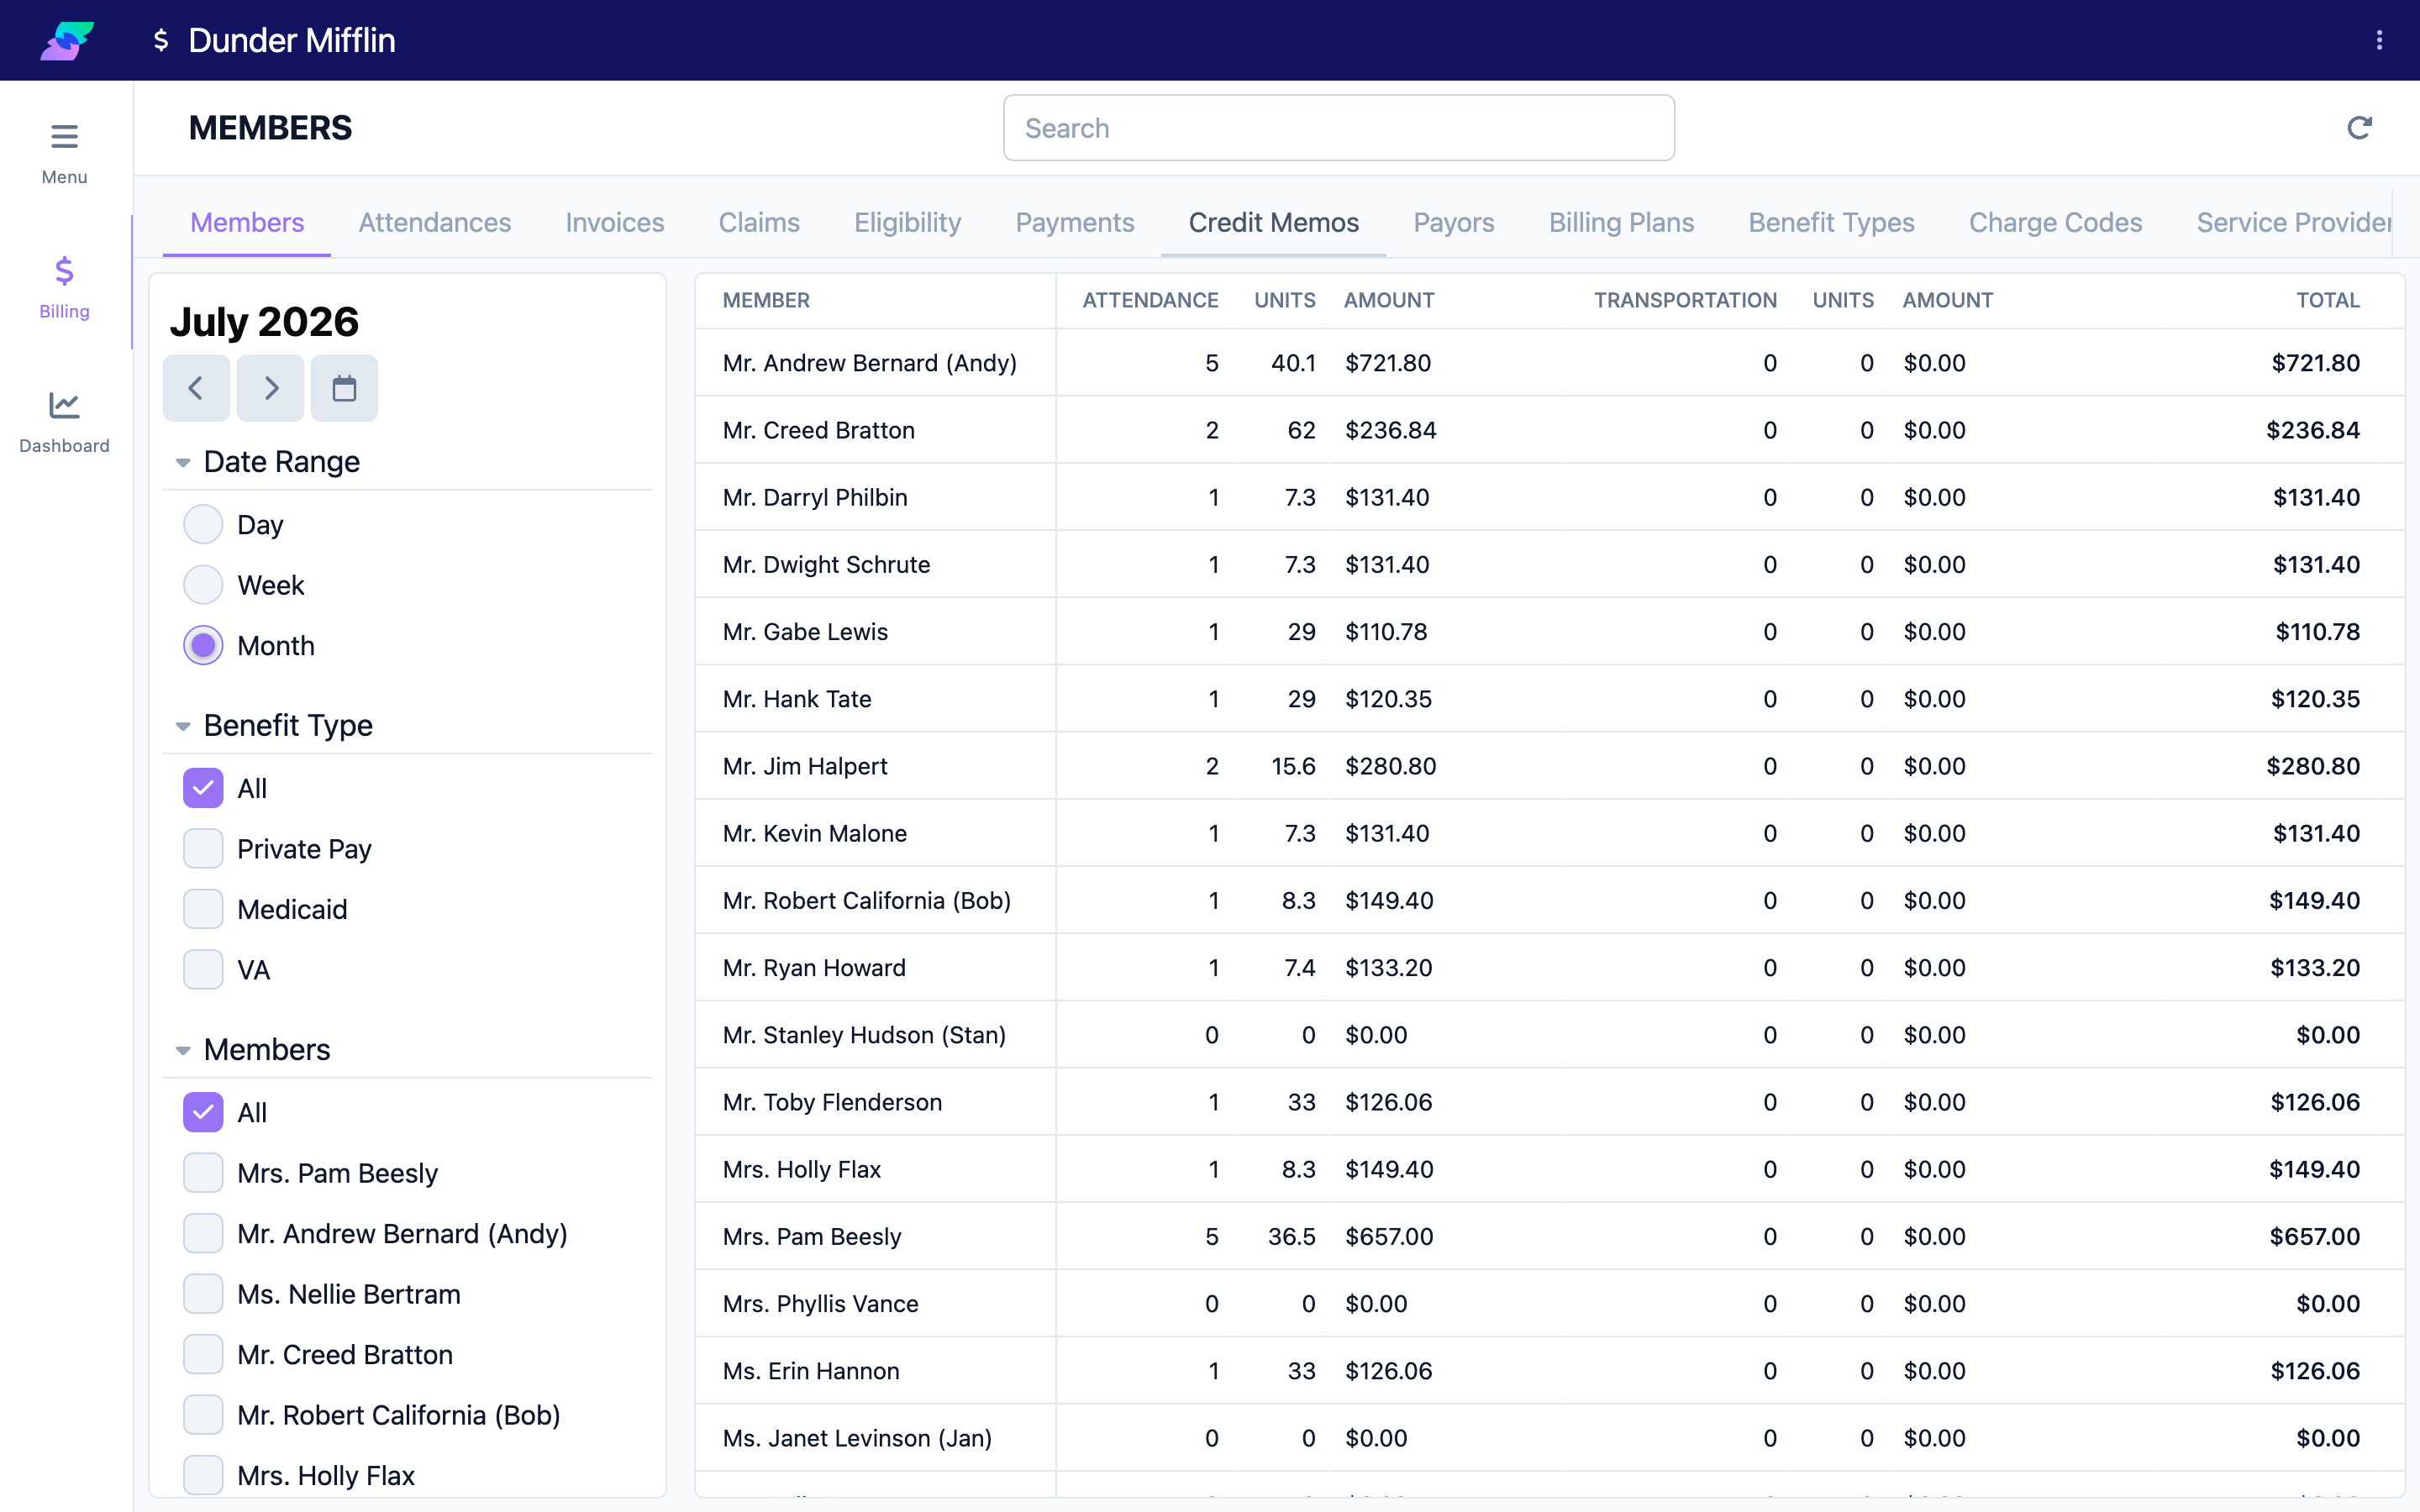Collapse the Members filter section

183,1050
